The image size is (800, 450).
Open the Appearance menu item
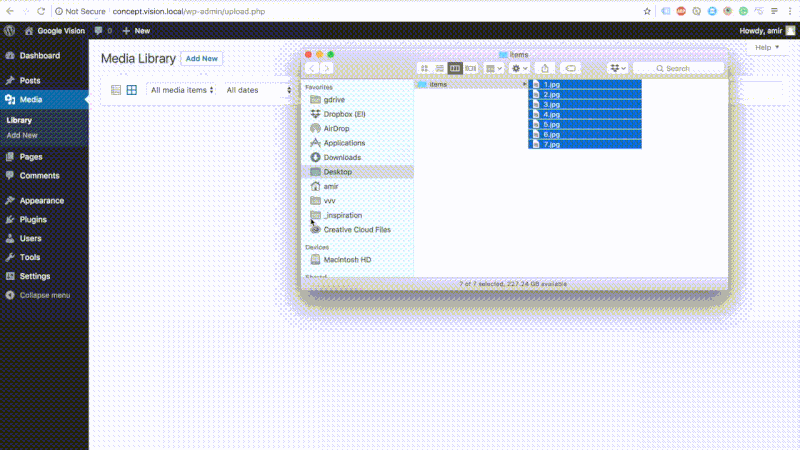pyautogui.click(x=42, y=201)
